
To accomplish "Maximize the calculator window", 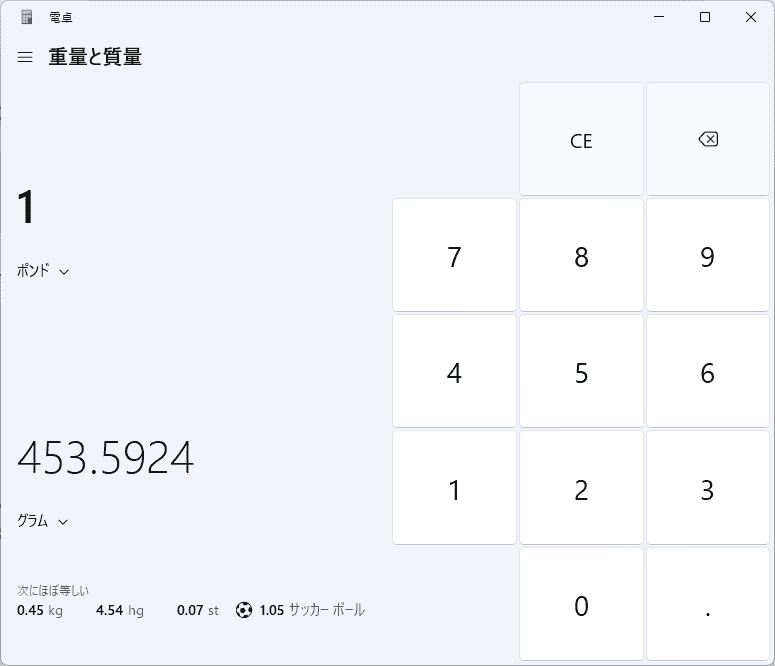I will 705,17.
